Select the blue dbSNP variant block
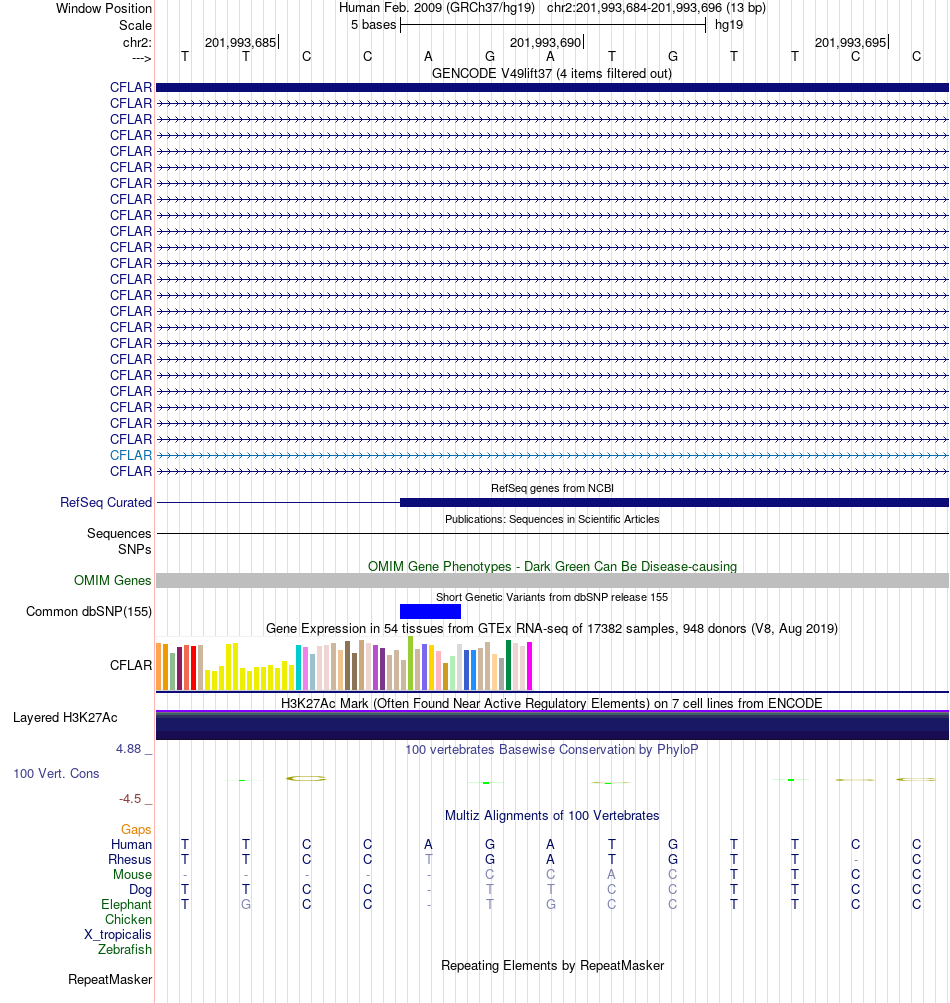The width and height of the screenshot is (950, 1003). pyautogui.click(x=430, y=611)
